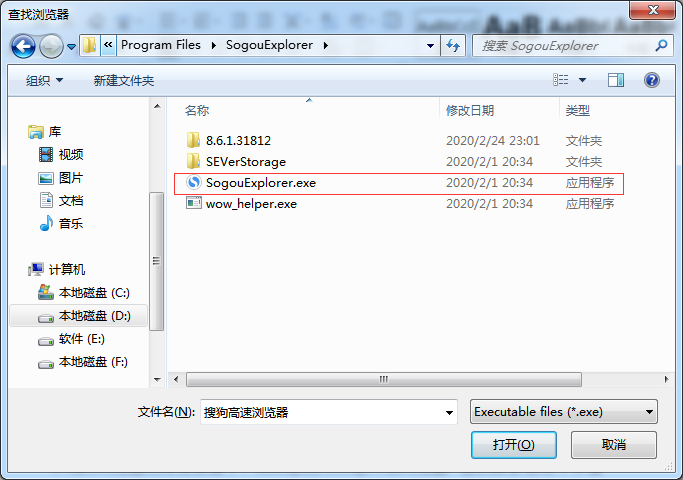The width and height of the screenshot is (683, 480).
Task: Expand the view options dropdown arrow
Action: pos(582,80)
